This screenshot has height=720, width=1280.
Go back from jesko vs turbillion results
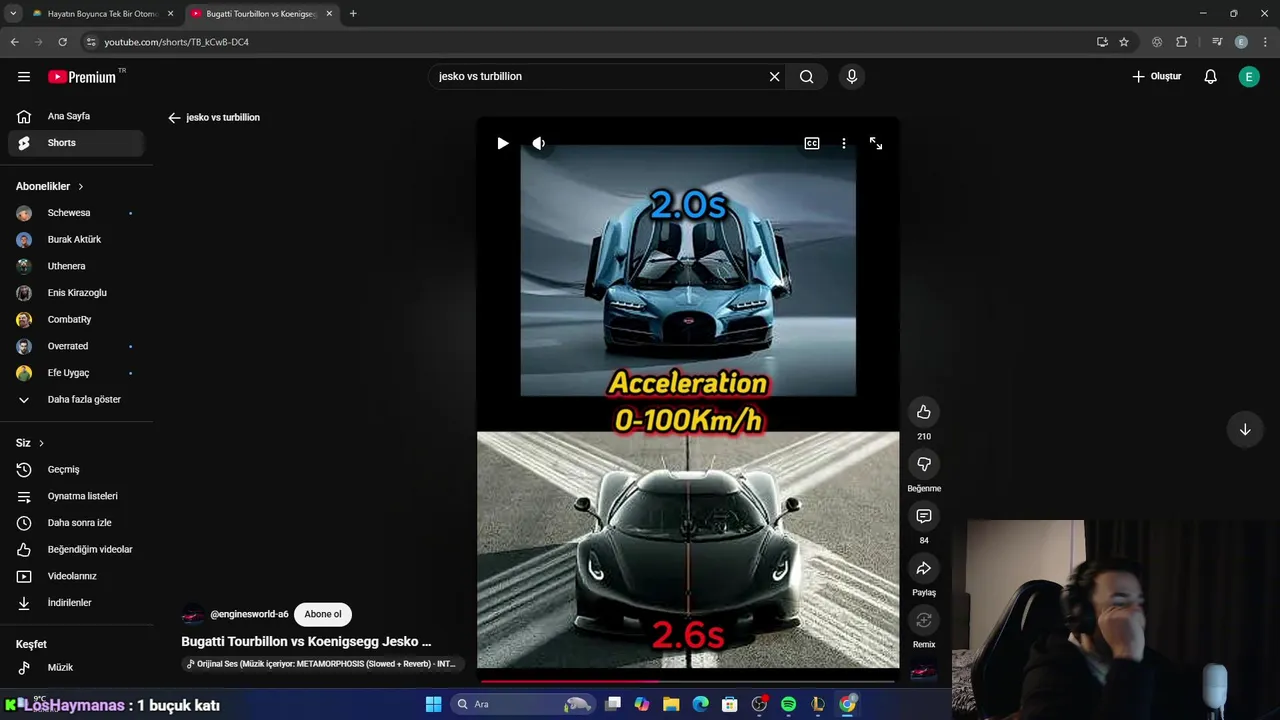(174, 118)
